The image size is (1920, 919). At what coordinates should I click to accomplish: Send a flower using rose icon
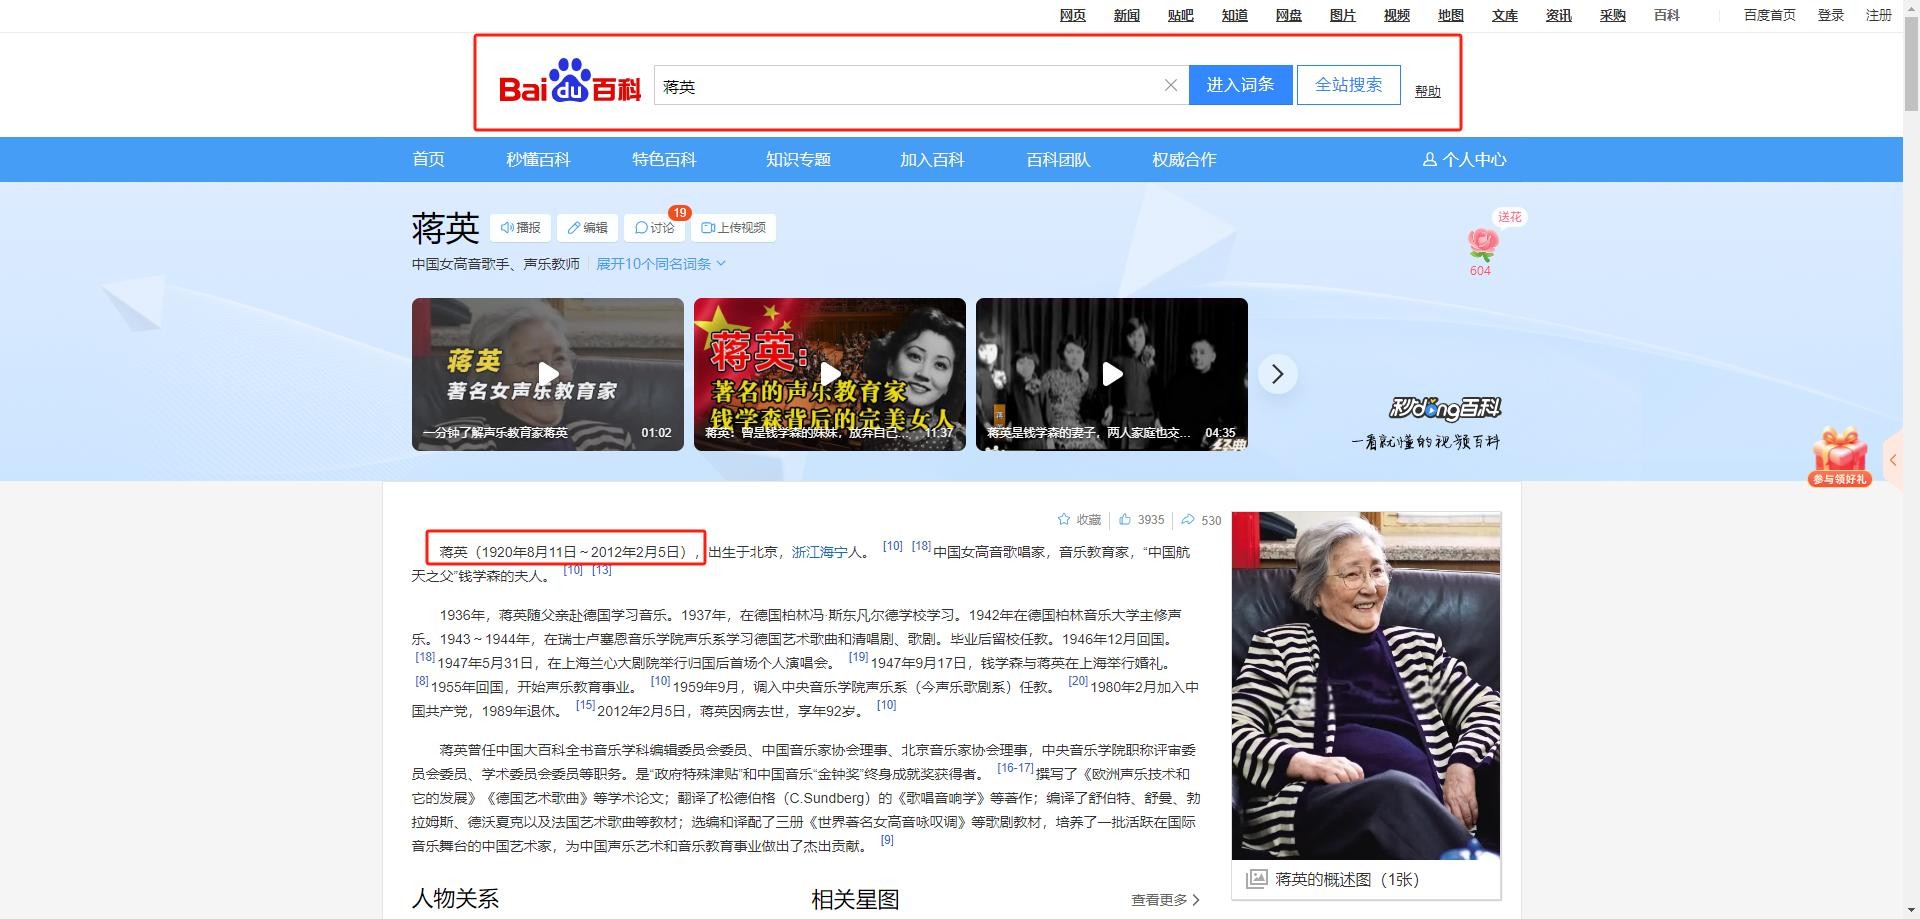(1481, 245)
